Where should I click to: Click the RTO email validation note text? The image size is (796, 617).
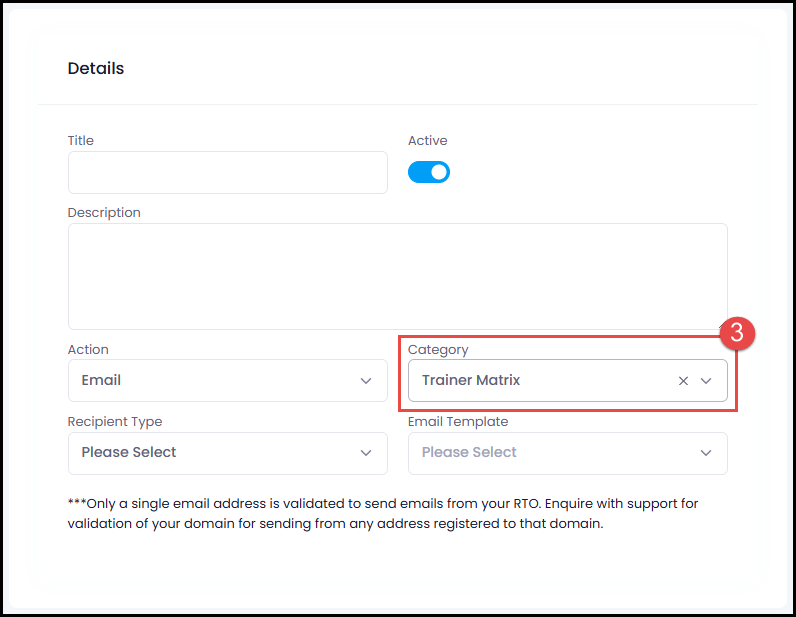coord(383,513)
